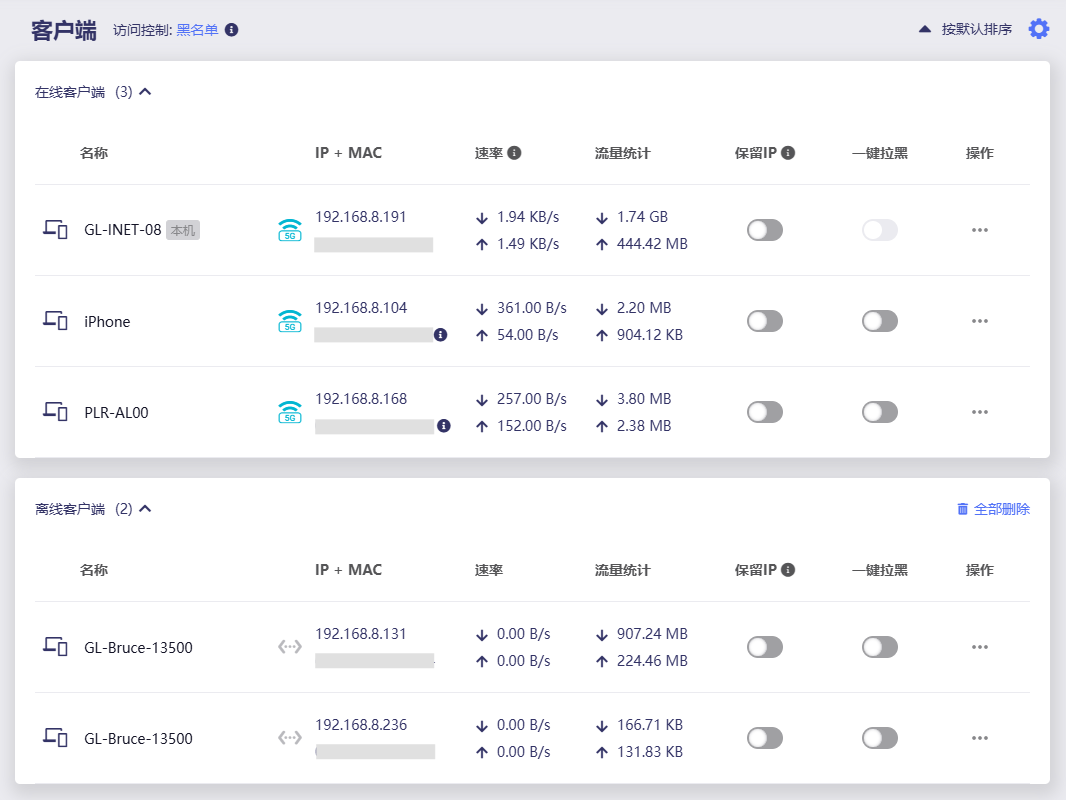1066x800 pixels.
Task: Click 全部删除 to delete offline clients
Action: click(x=1001, y=509)
